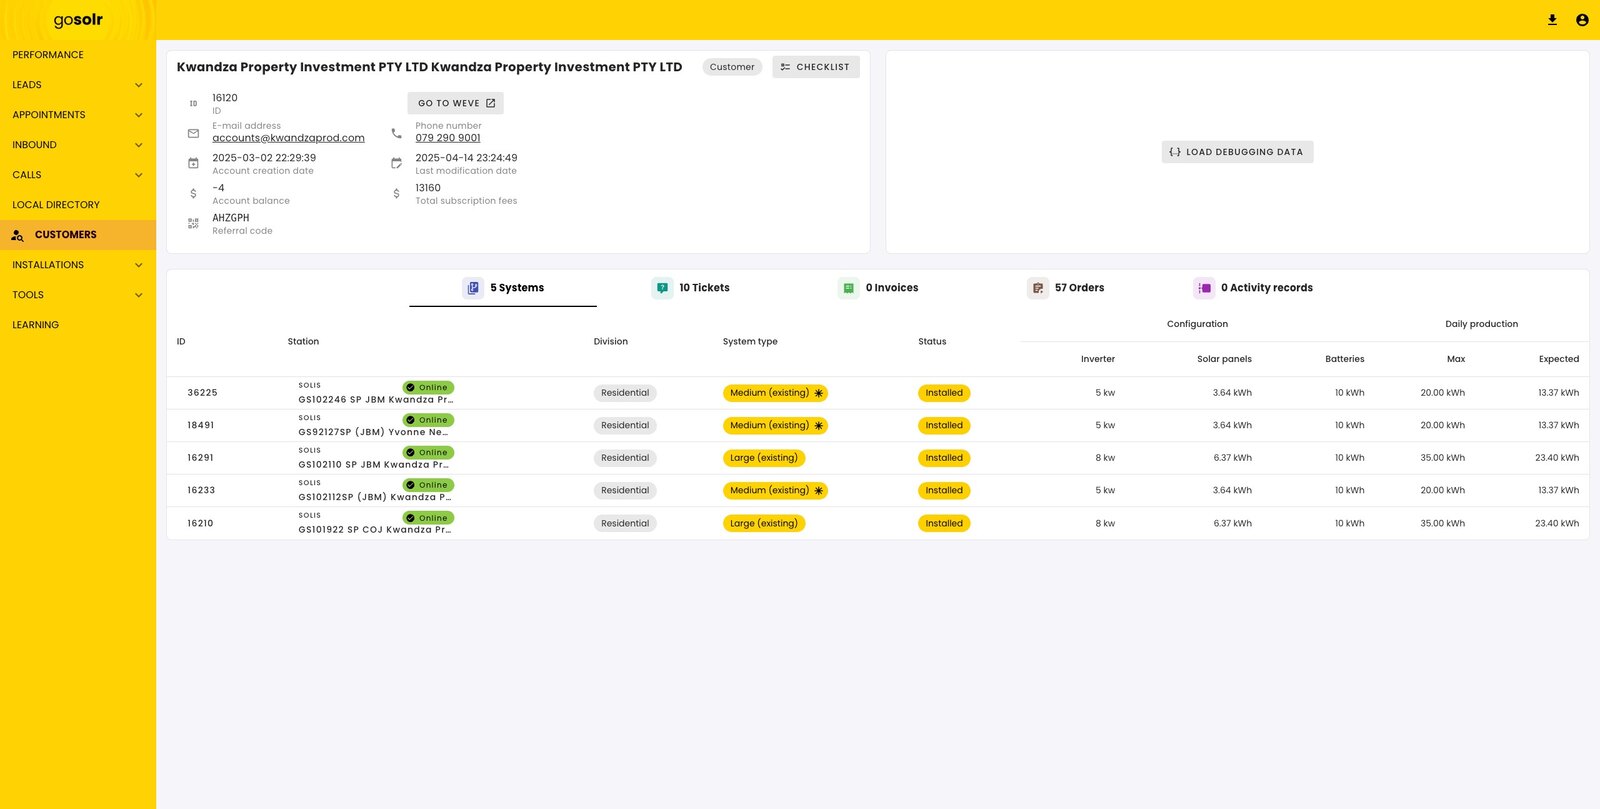Click Large (existing) badge in row 16291
The image size is (1600, 809).
coord(764,458)
